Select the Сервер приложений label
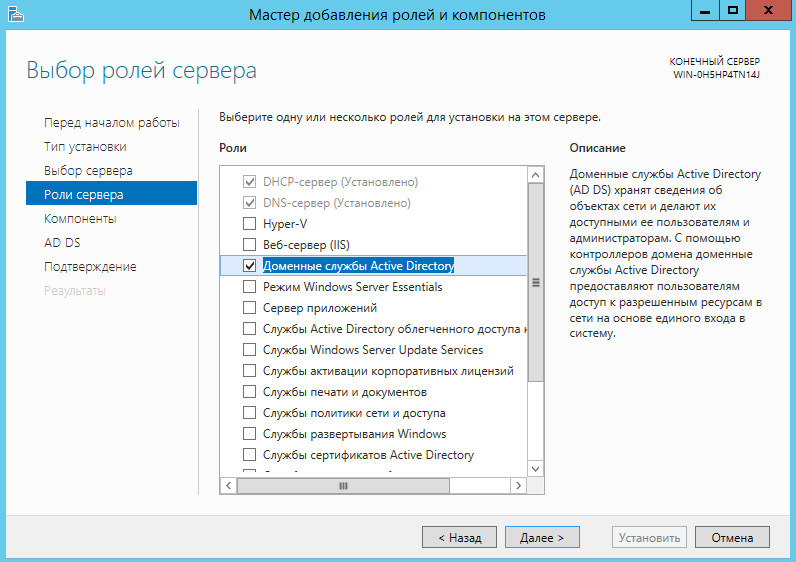796x562 pixels. point(320,308)
